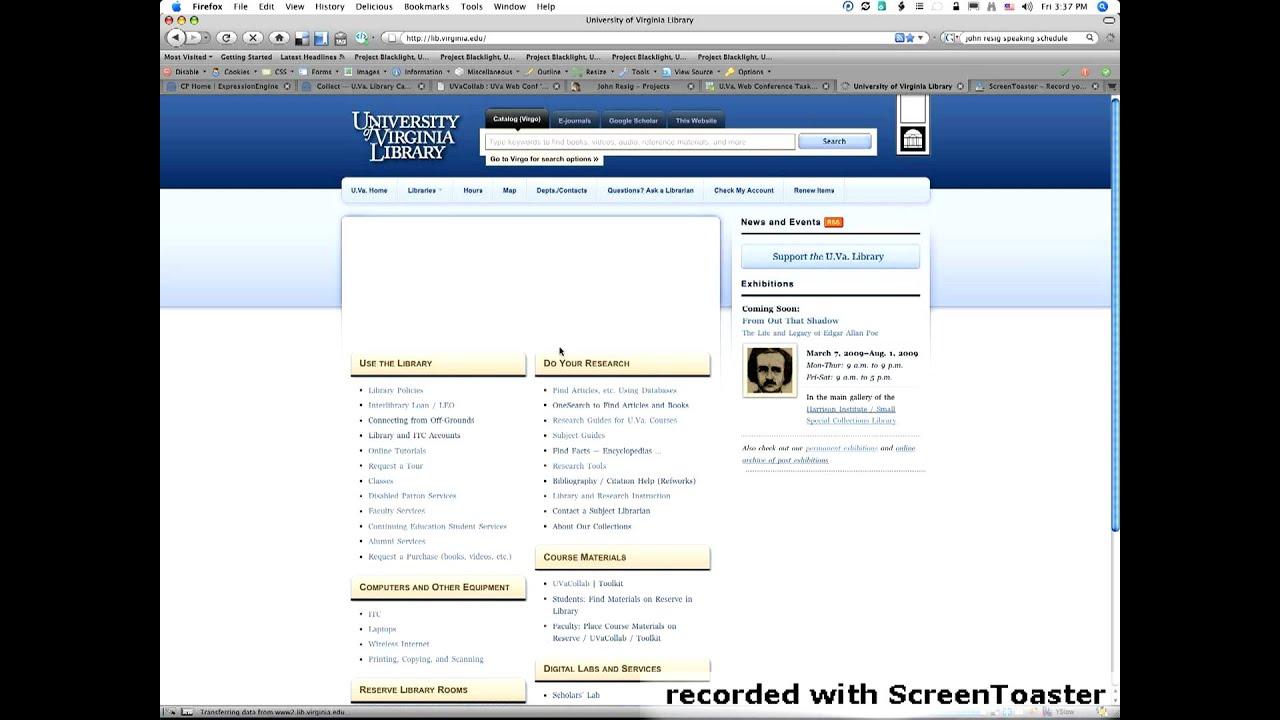The width and height of the screenshot is (1280, 720).
Task: Open the Forms dropdown
Action: 321,72
